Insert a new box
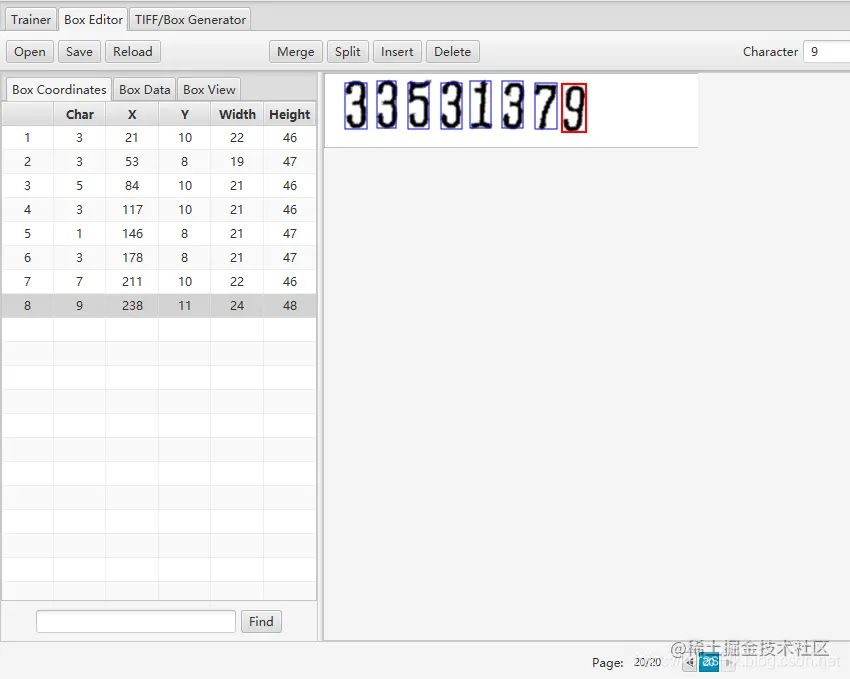Image resolution: width=850 pixels, height=679 pixels. pyautogui.click(x=397, y=51)
